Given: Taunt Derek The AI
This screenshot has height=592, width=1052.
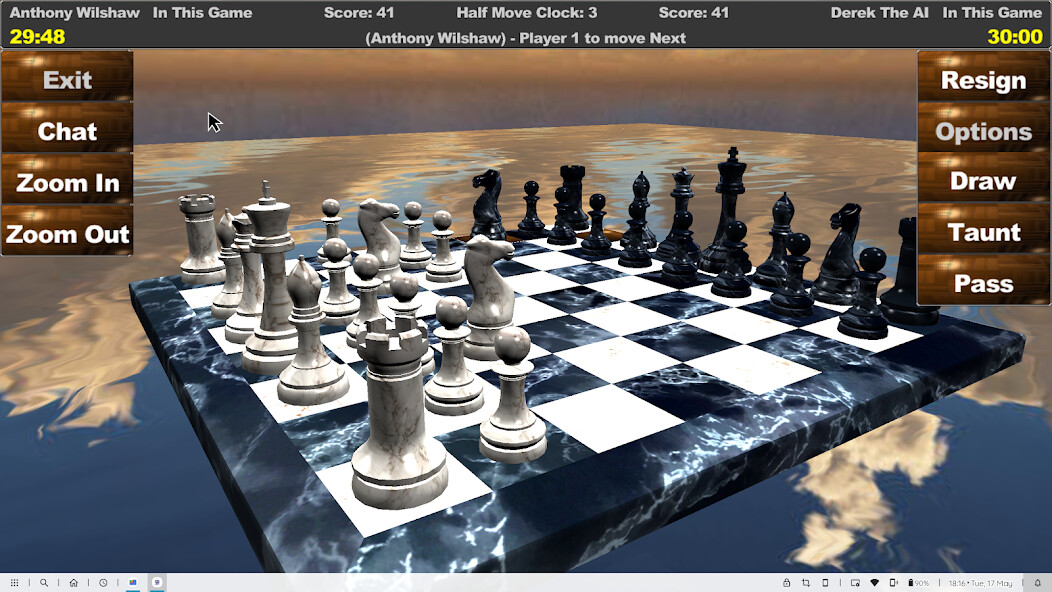Looking at the screenshot, I should click(983, 232).
